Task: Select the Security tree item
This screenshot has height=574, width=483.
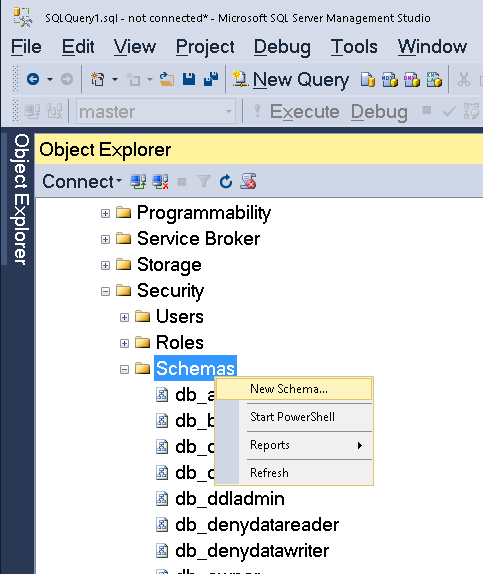Action: click(x=170, y=291)
